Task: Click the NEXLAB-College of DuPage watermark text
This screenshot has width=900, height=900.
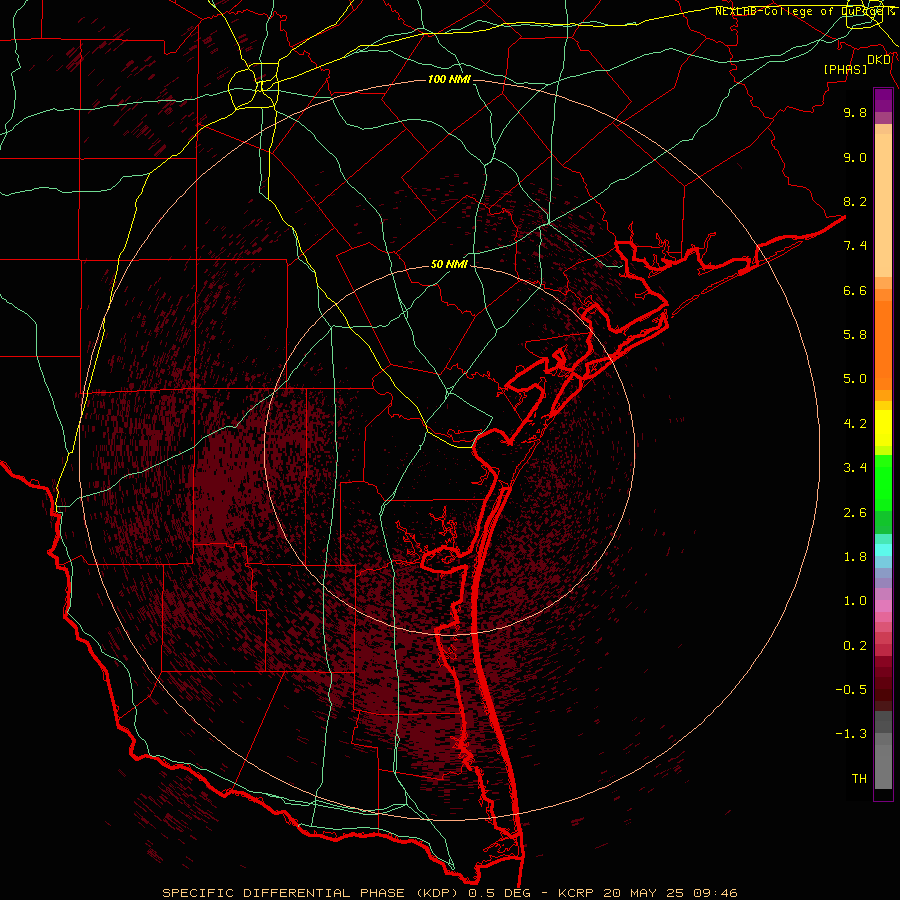Action: point(804,11)
